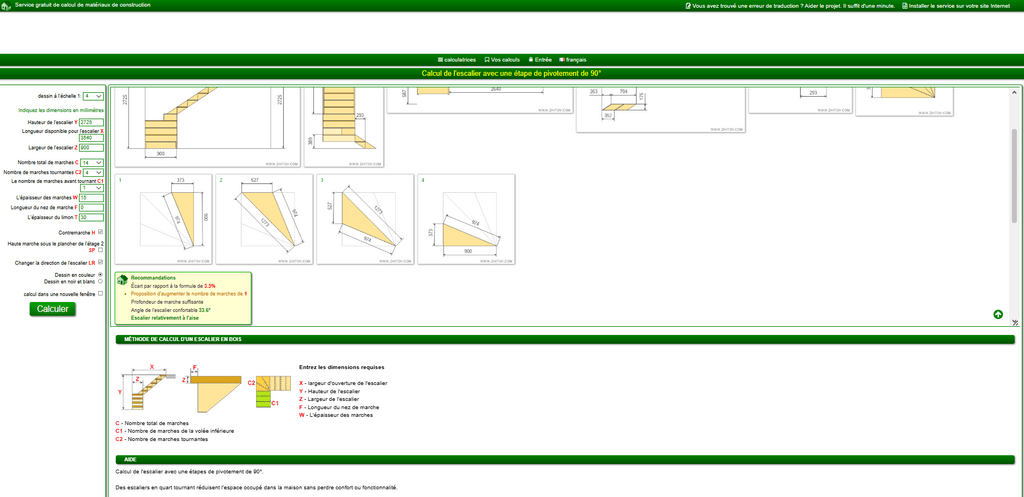The image size is (1024, 497).
Task: Change language via français flag
Action: 573,60
